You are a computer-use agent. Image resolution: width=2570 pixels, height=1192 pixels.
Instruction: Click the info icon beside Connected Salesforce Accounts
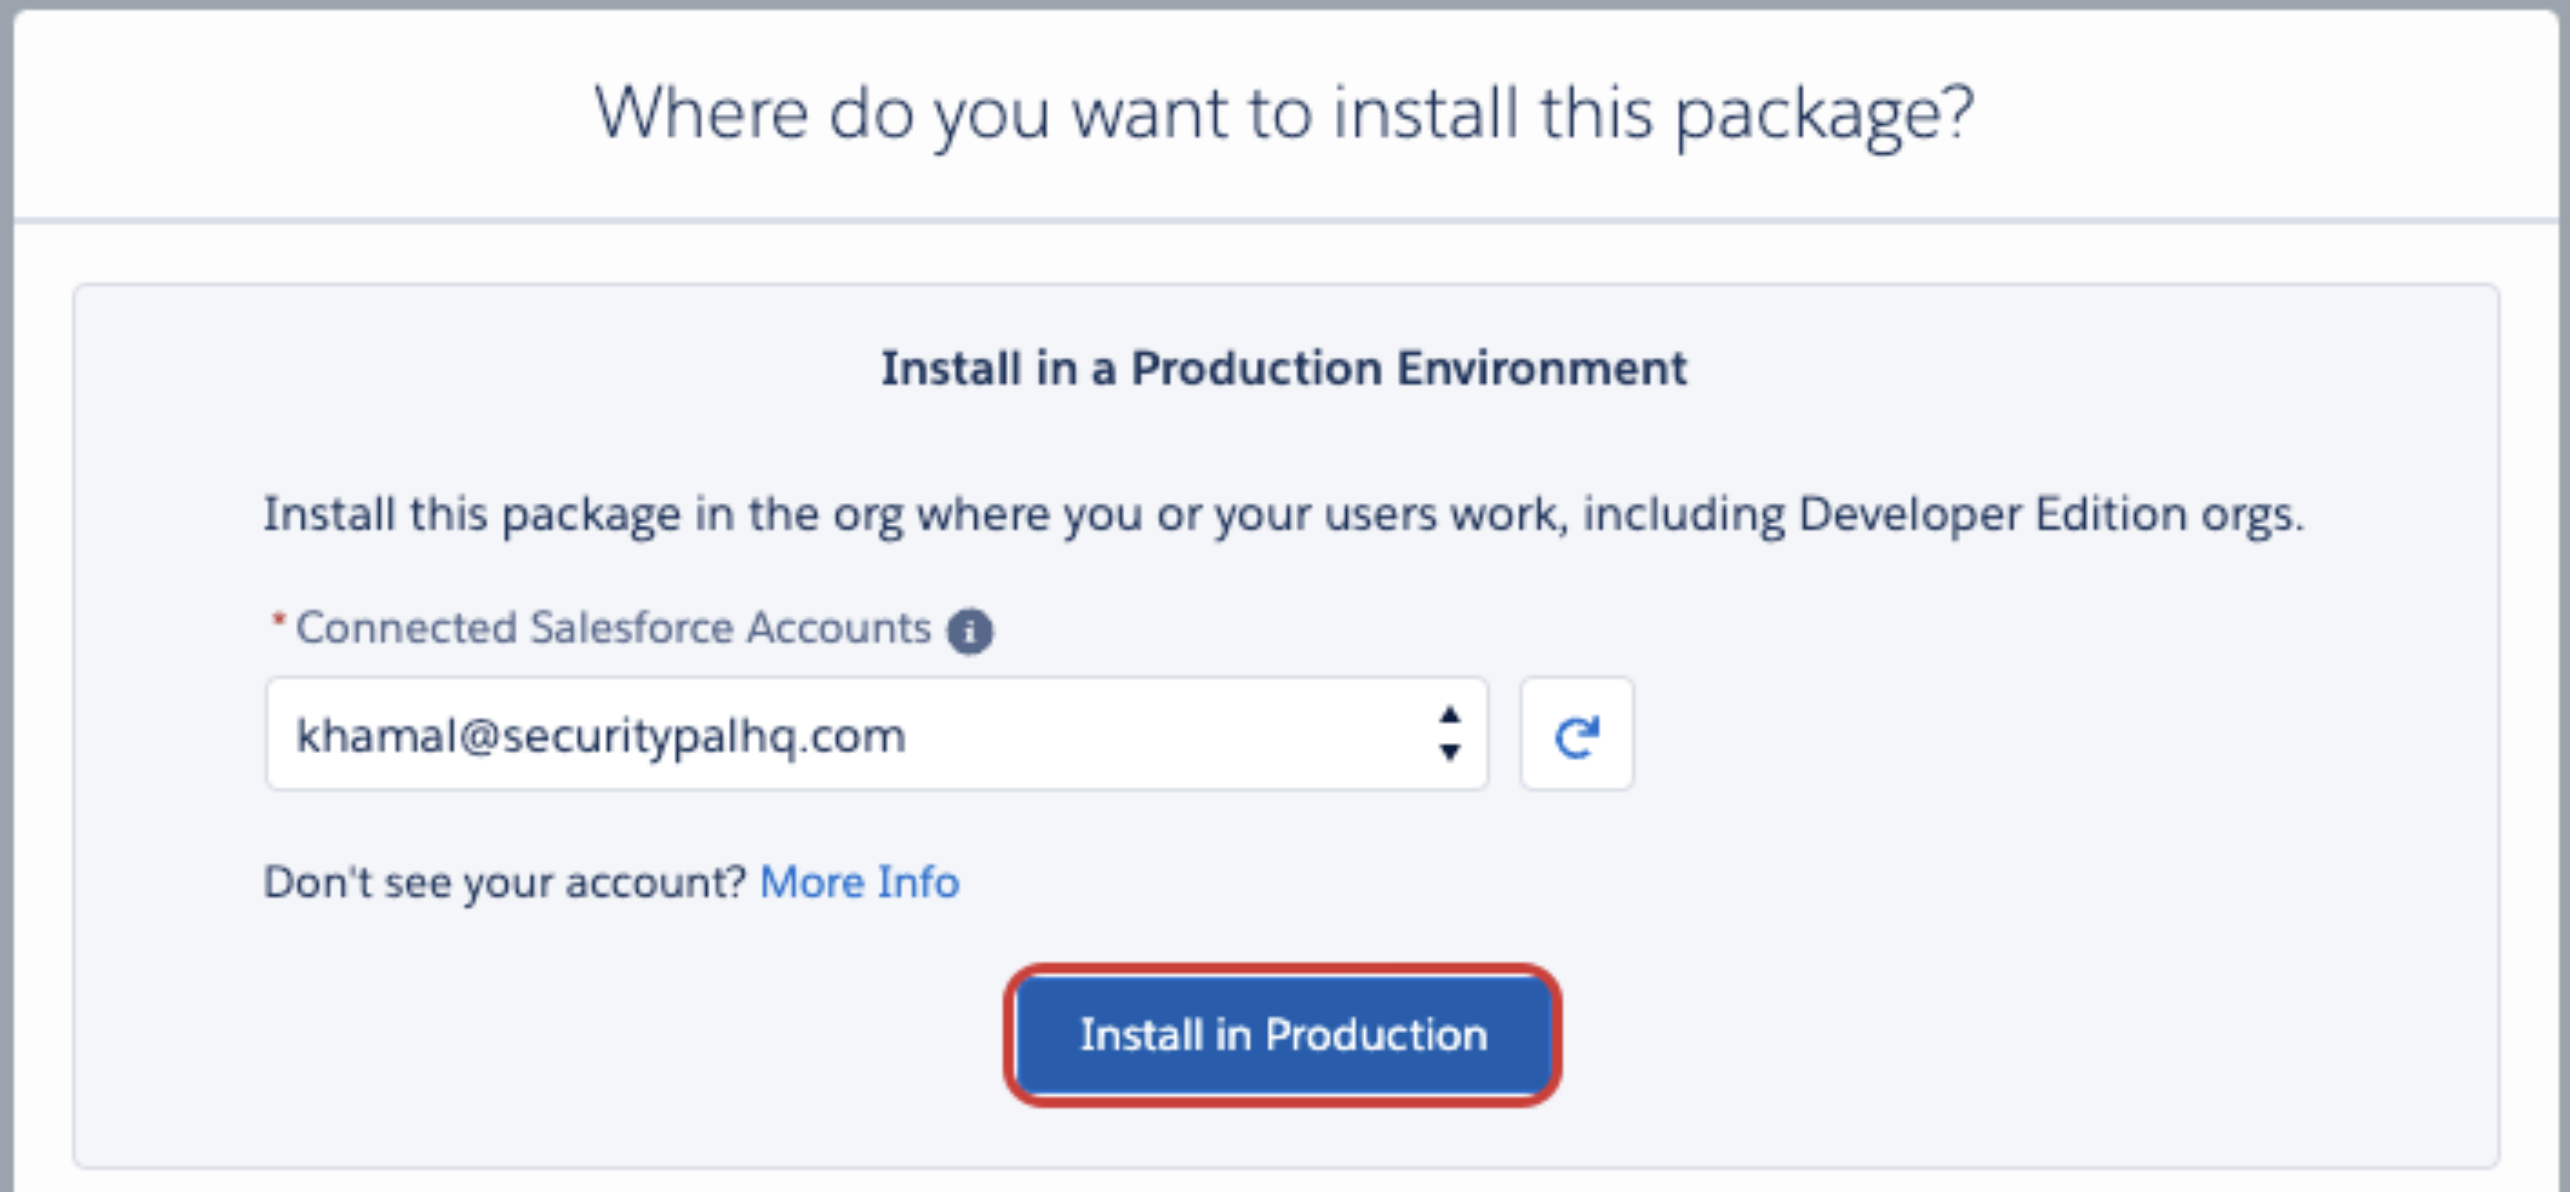tap(970, 631)
